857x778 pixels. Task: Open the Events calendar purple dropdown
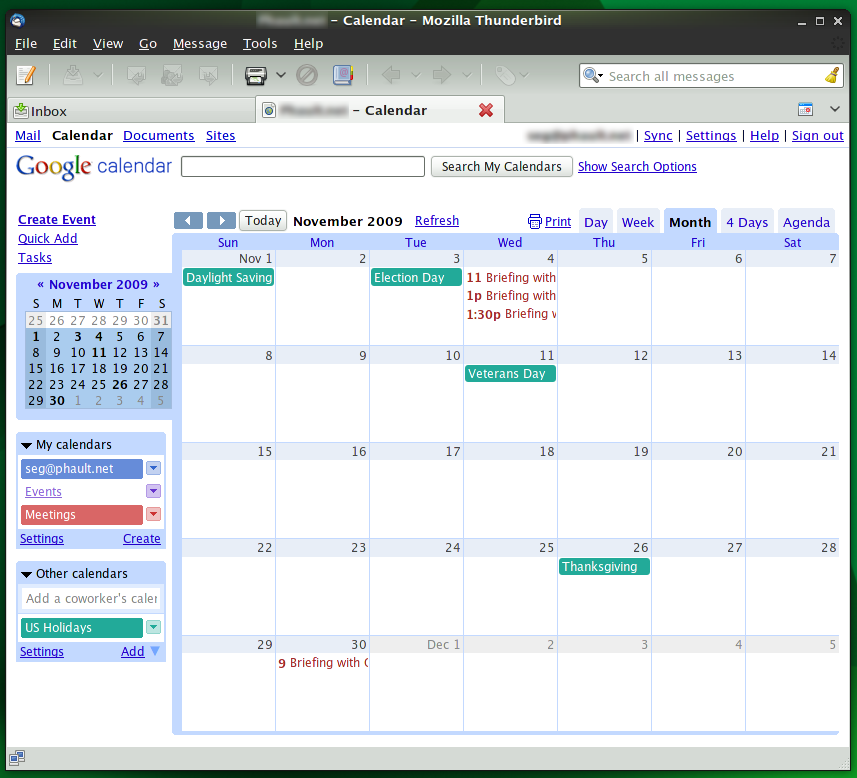[x=154, y=491]
